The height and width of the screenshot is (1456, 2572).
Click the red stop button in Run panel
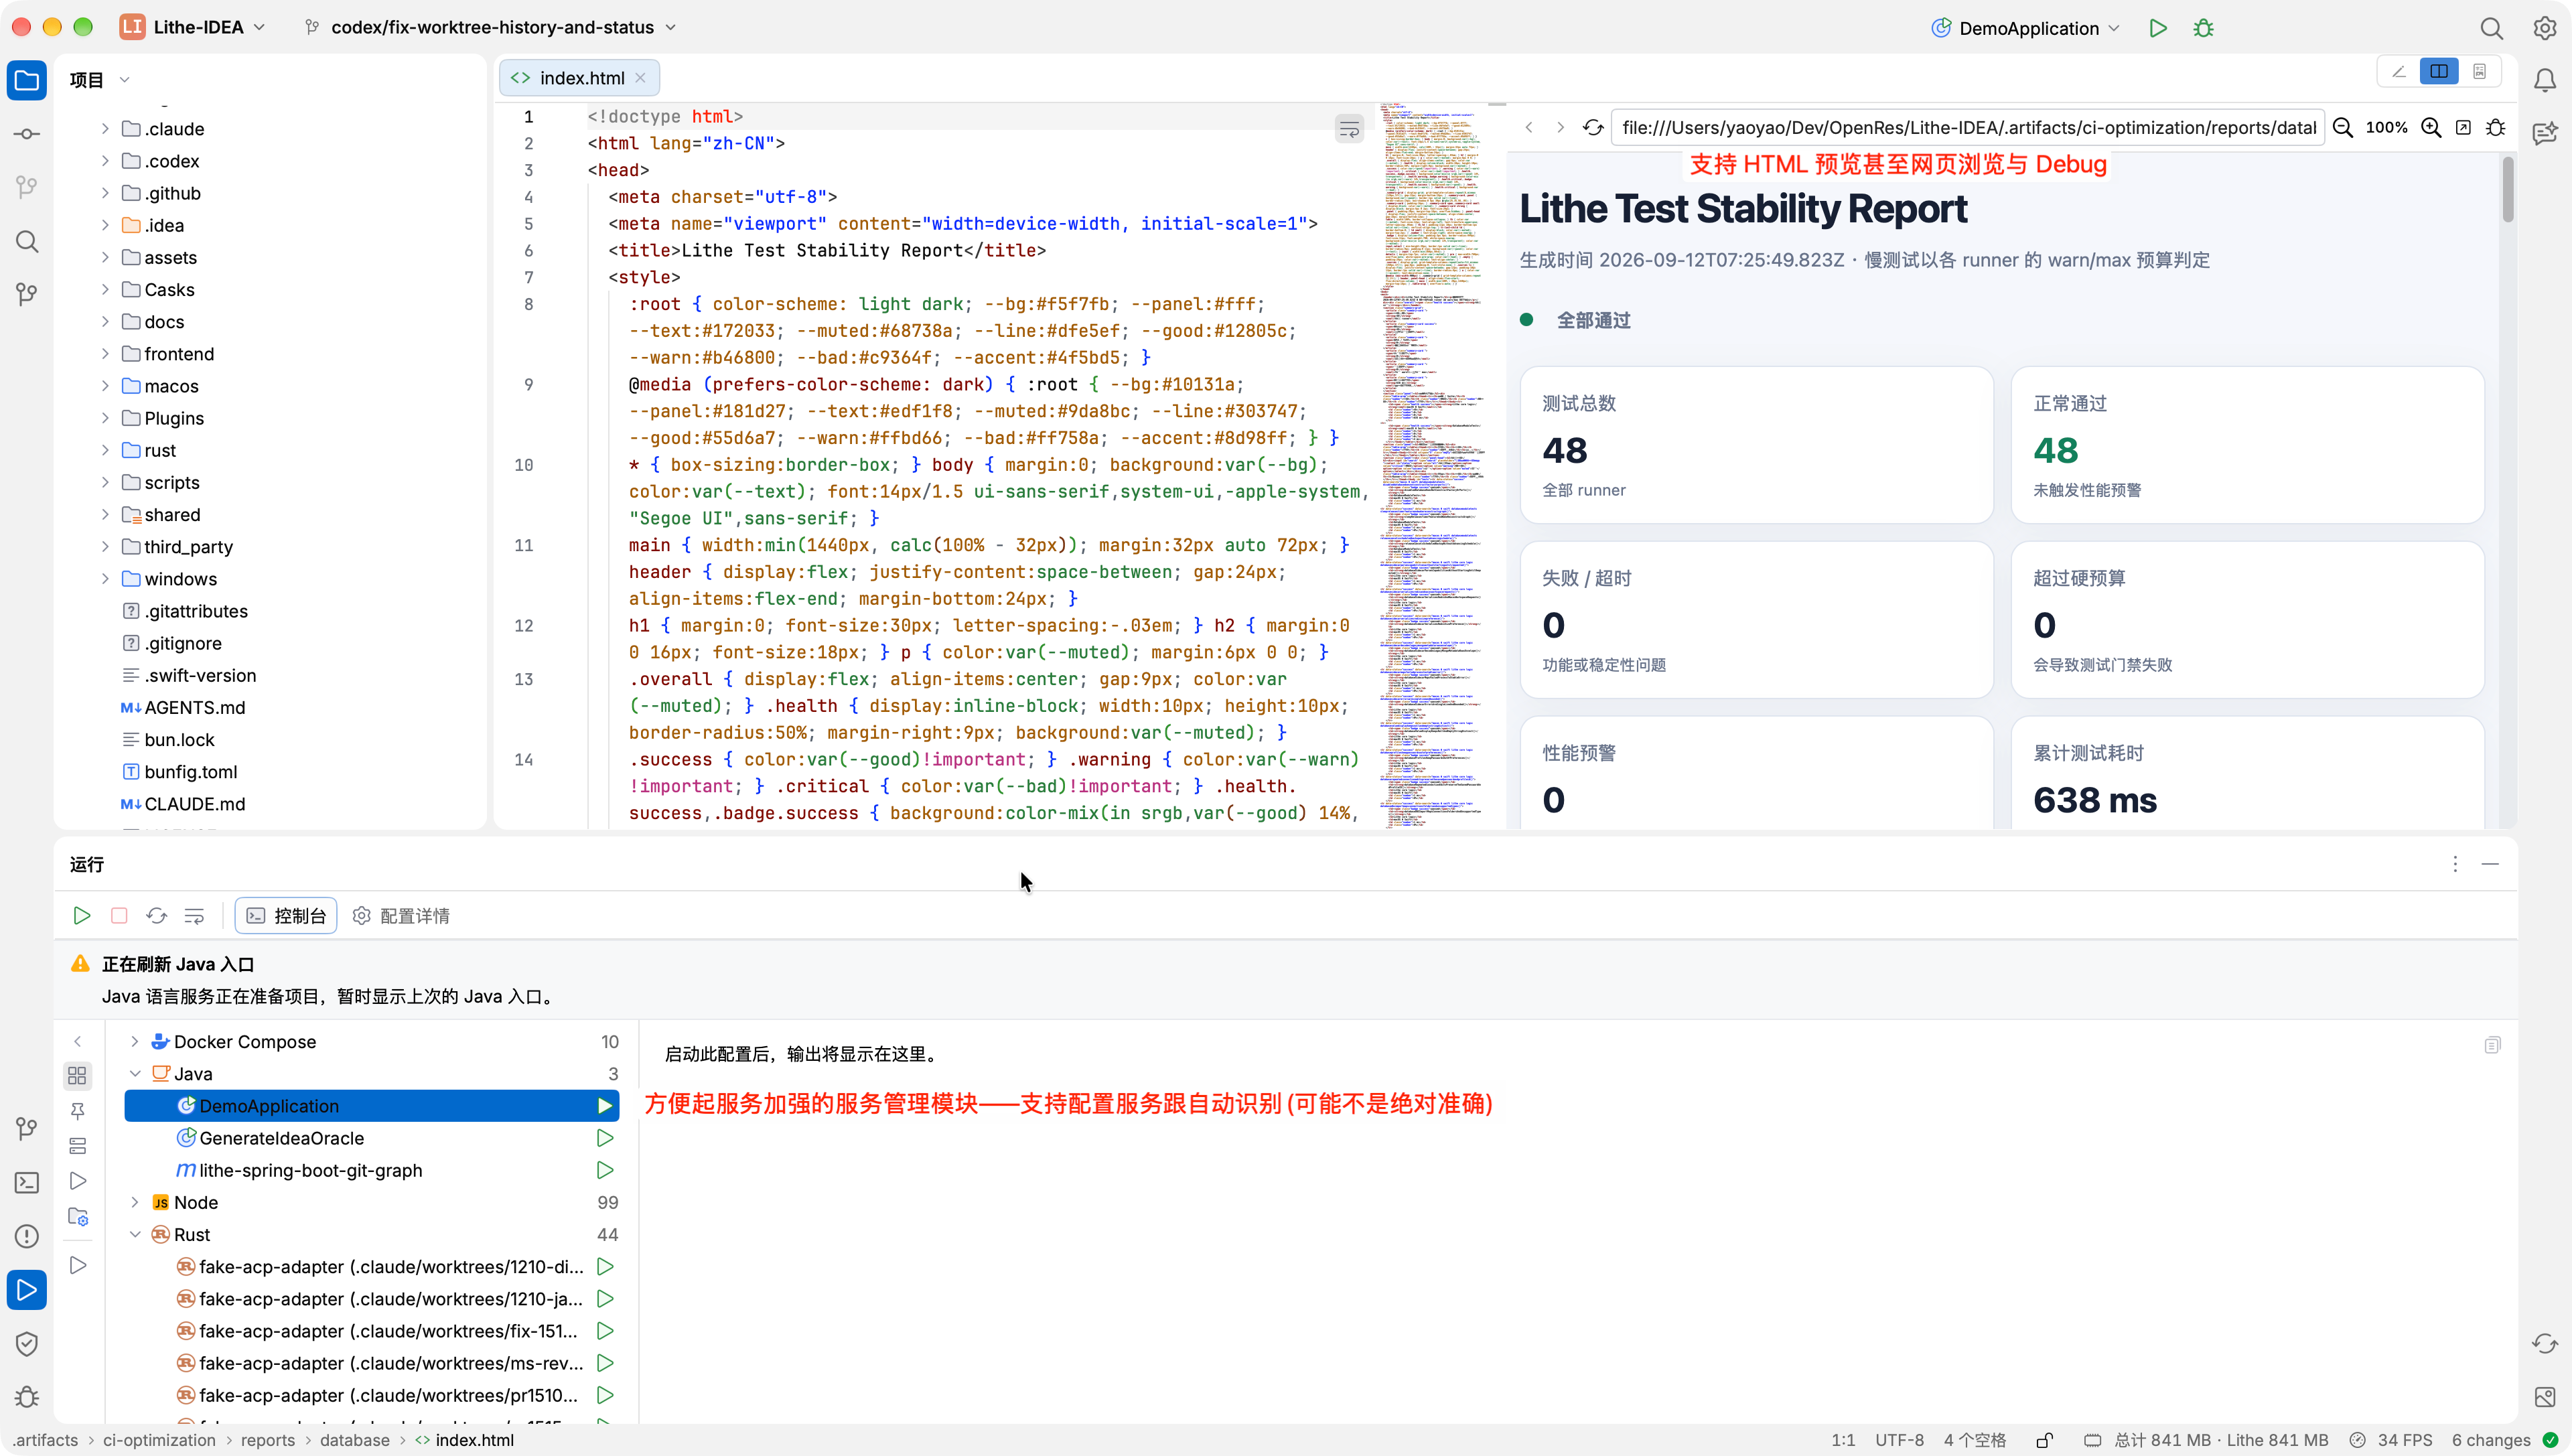pyautogui.click(x=119, y=915)
